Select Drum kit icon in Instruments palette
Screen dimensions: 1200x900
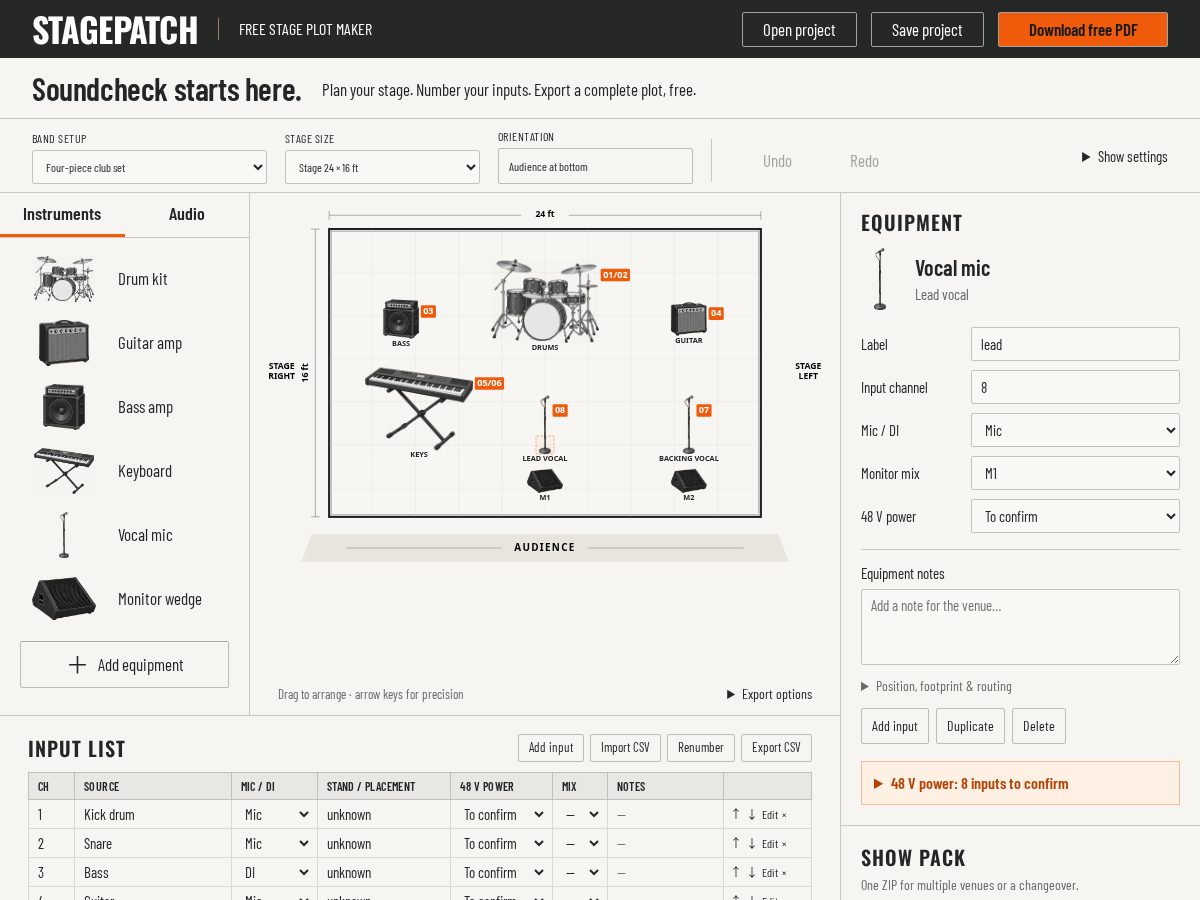coord(64,279)
